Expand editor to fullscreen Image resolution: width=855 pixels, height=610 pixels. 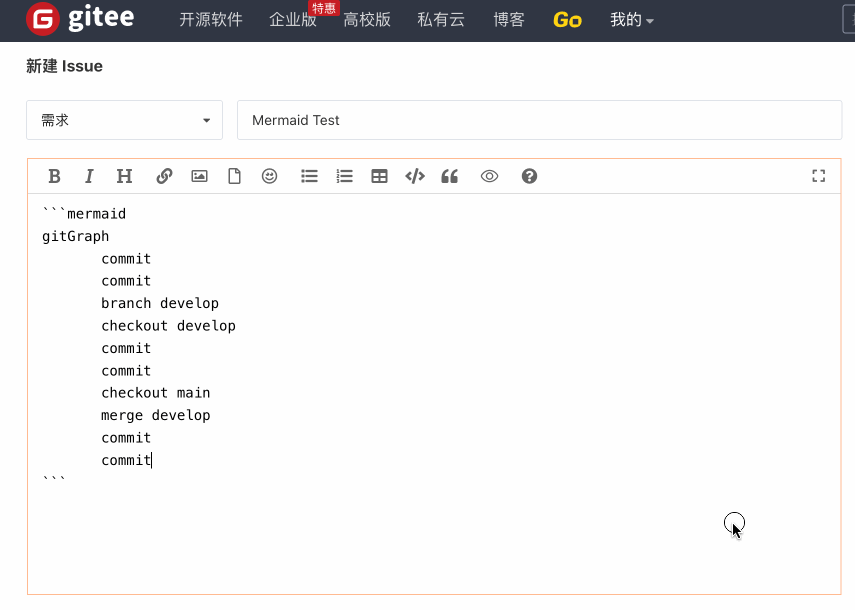pos(818,176)
